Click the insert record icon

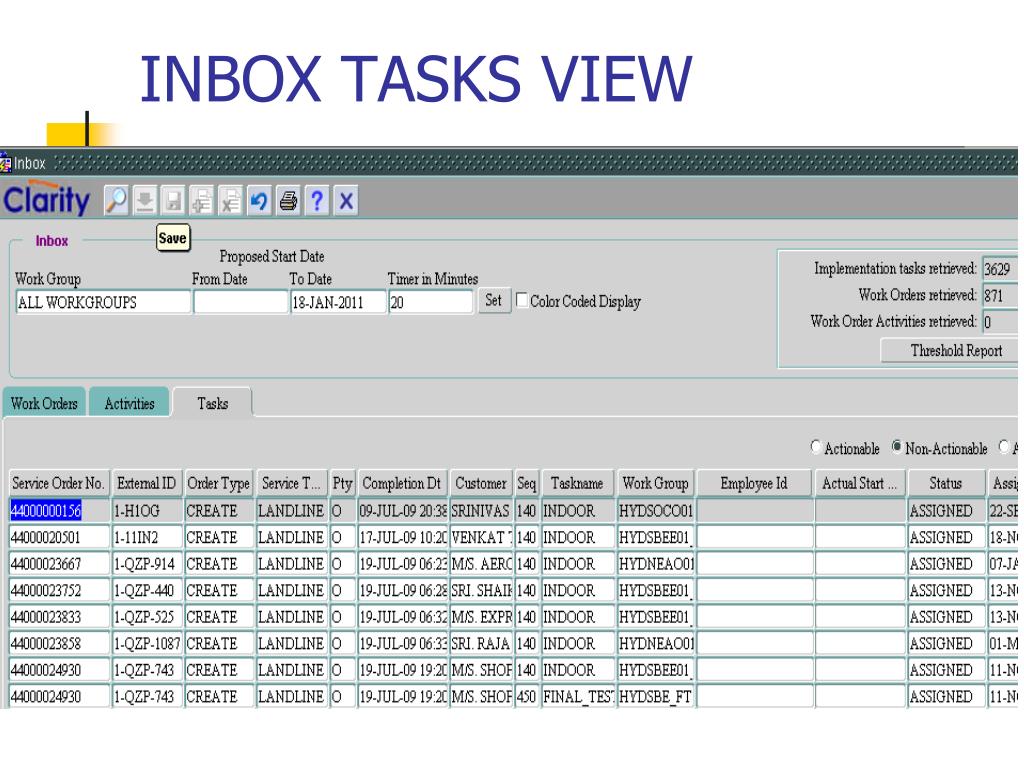tap(200, 200)
